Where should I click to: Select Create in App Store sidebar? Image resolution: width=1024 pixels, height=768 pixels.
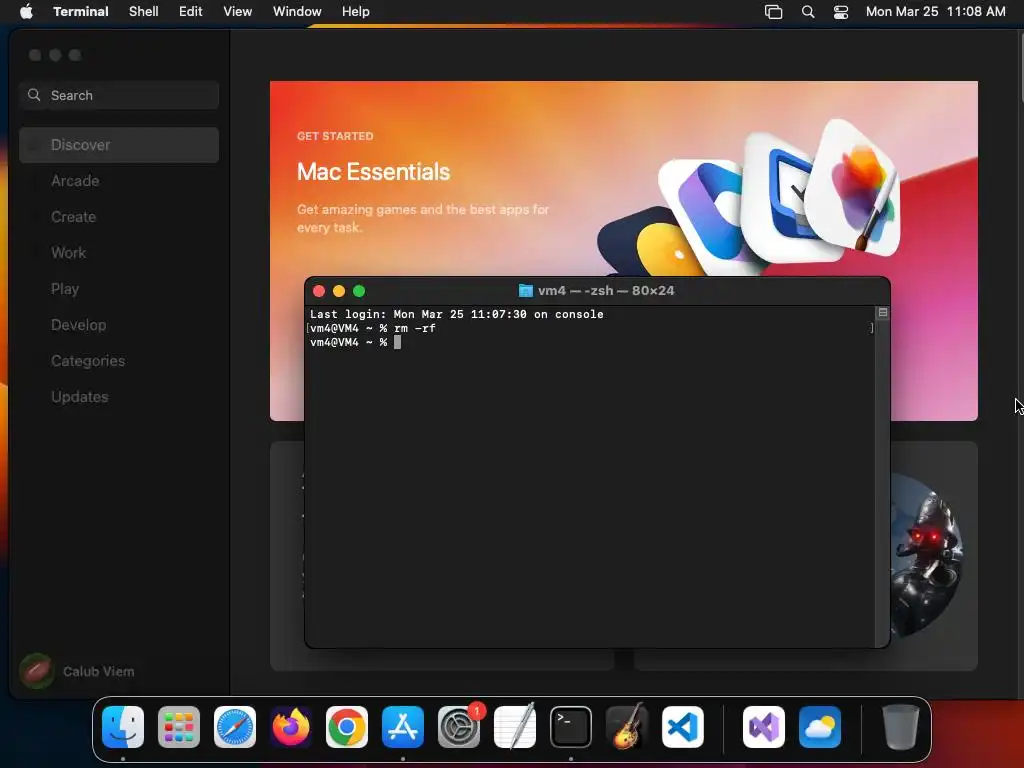119,217
